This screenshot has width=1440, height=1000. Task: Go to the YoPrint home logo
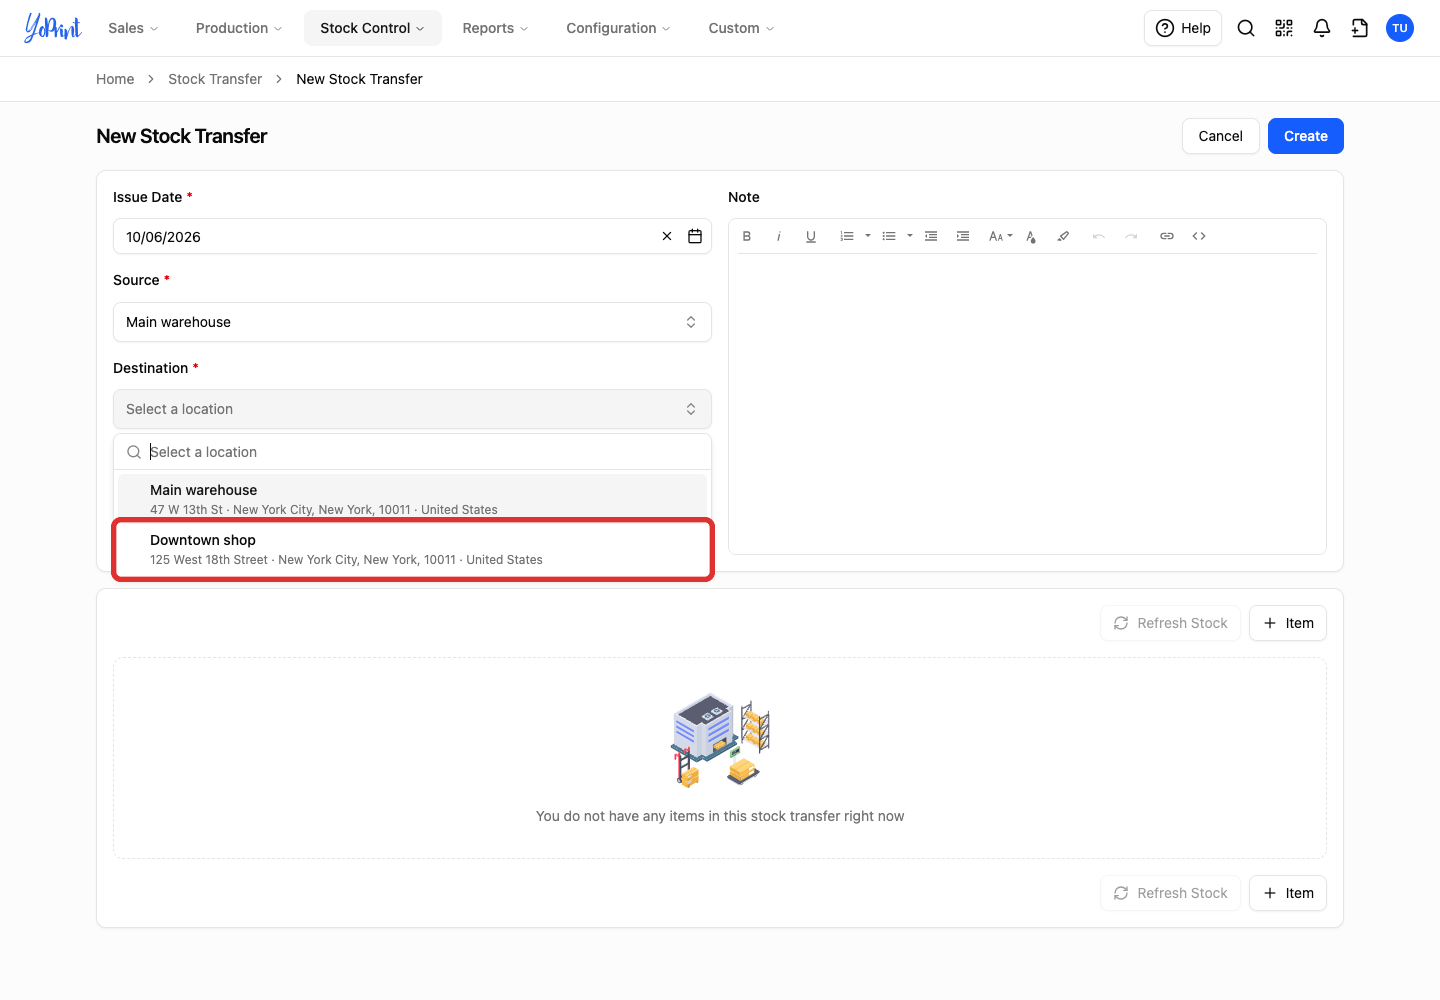coord(52,28)
